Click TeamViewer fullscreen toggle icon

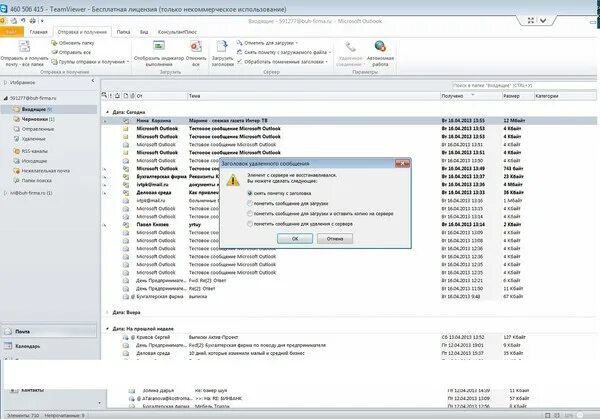tap(531, 21)
